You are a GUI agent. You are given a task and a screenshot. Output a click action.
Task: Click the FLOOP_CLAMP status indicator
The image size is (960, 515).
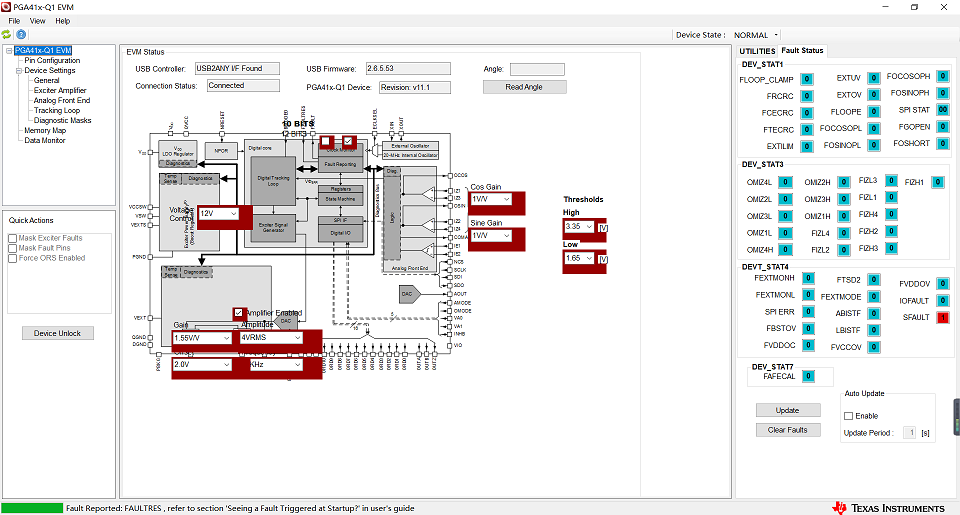point(807,80)
